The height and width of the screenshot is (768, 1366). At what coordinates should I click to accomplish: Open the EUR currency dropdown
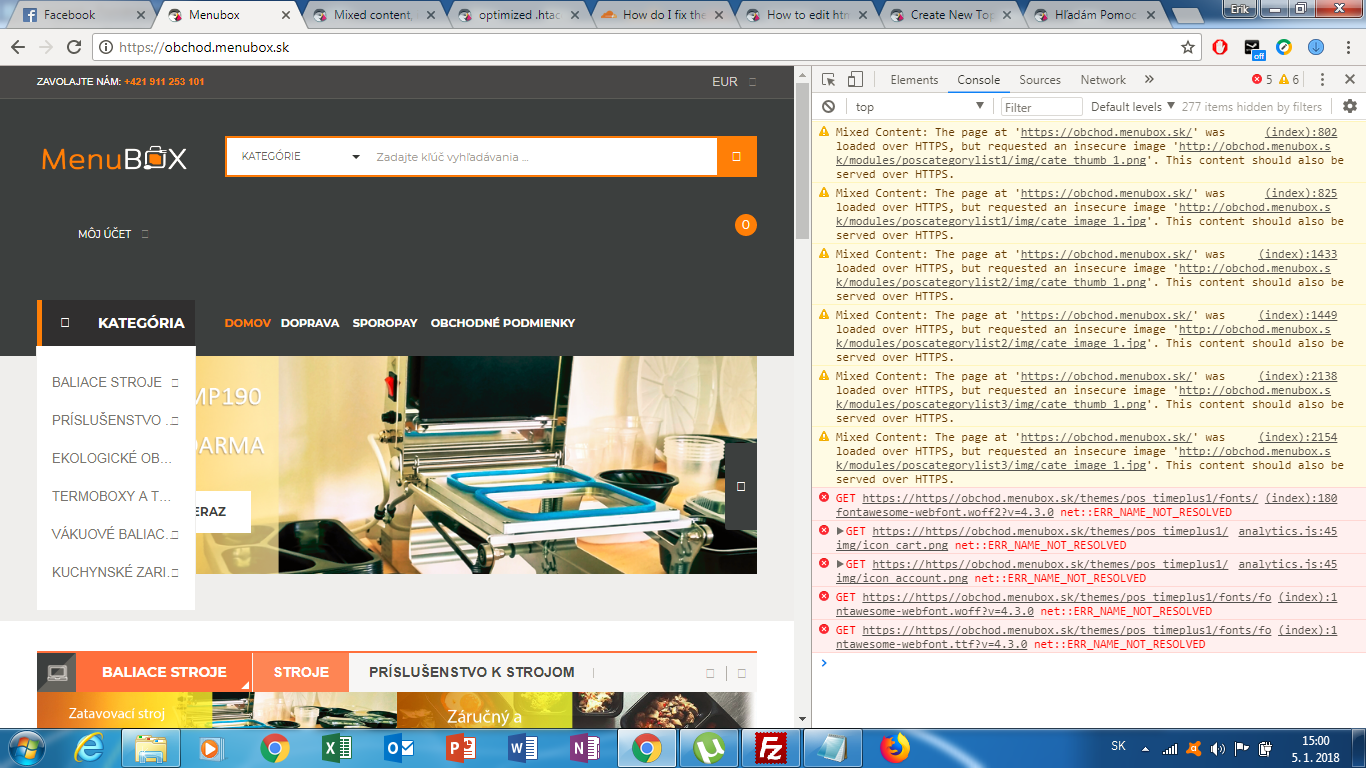(734, 82)
